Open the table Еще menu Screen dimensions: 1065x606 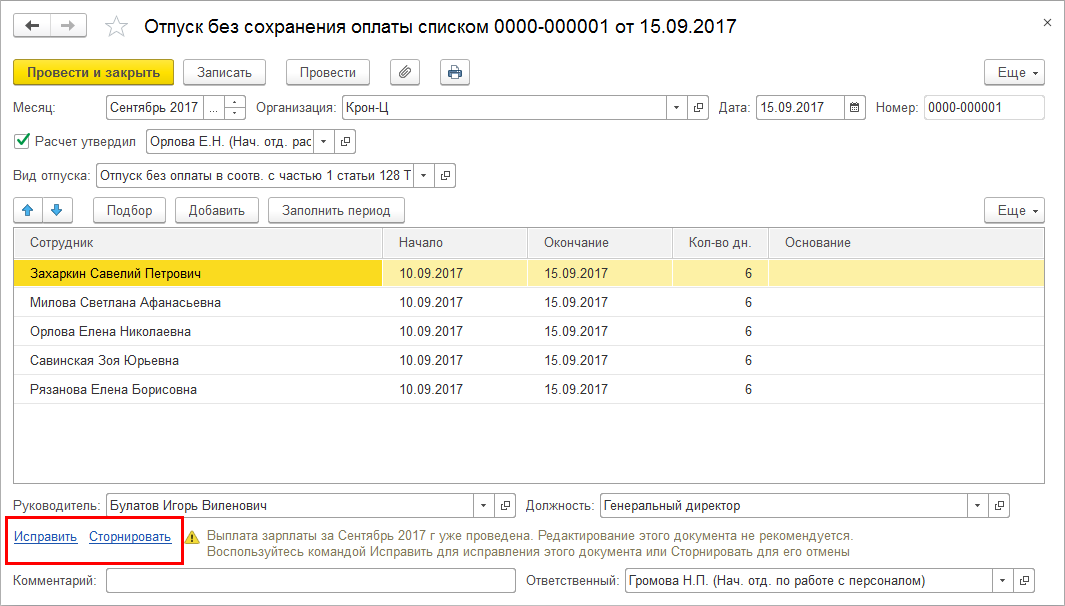coord(1014,210)
